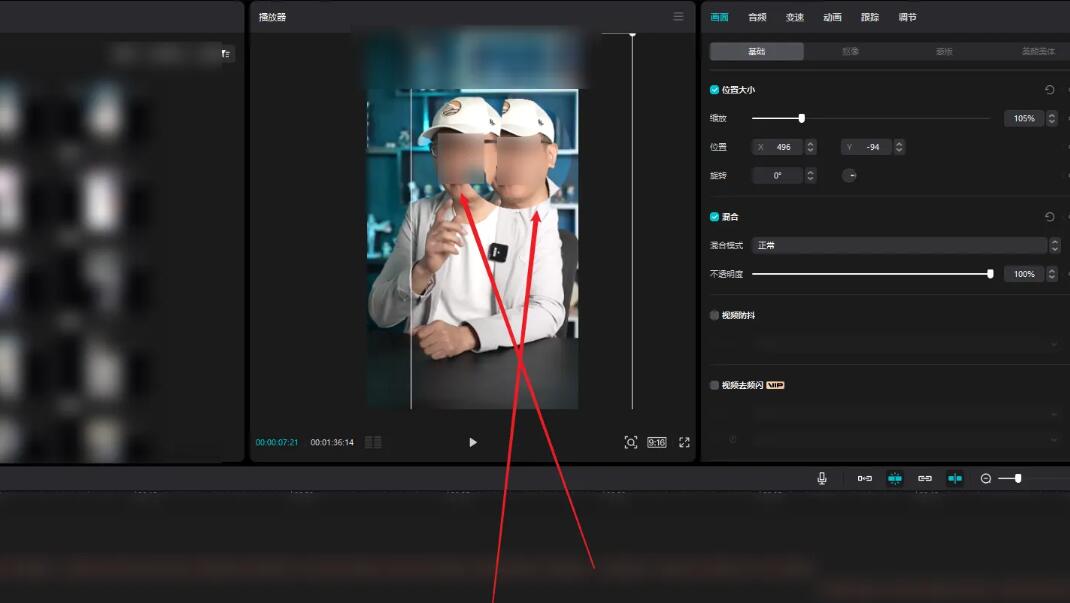The width and height of the screenshot is (1070, 603).
Task: Switch to the 变速 tab
Action: coord(794,17)
